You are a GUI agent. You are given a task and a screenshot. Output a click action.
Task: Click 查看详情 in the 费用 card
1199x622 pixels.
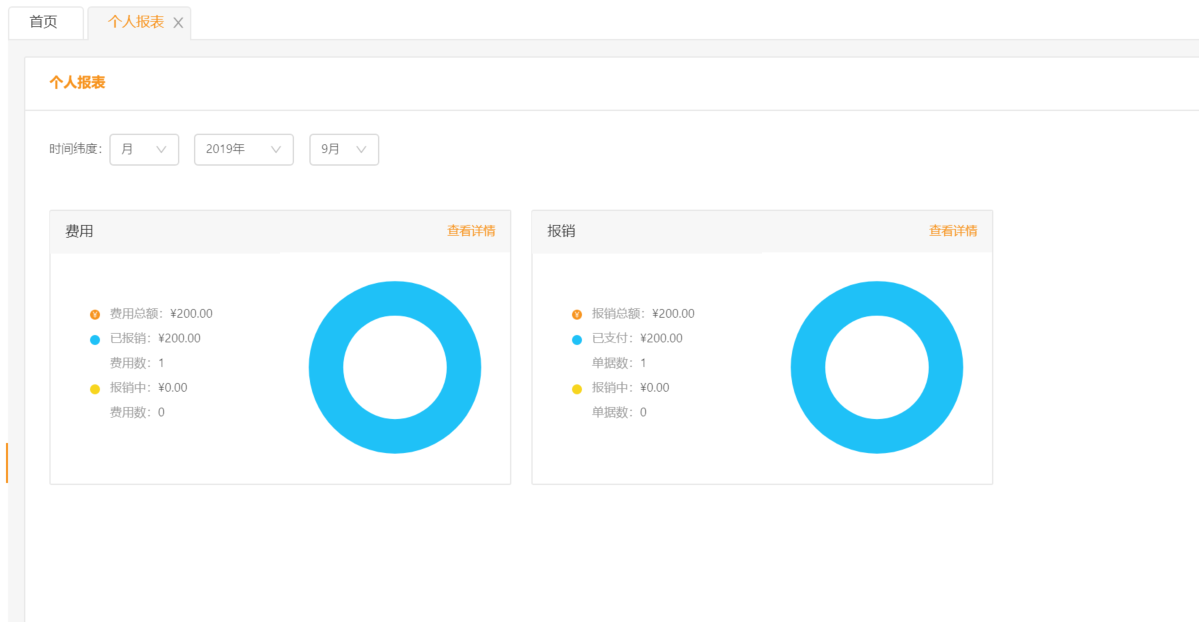coord(470,231)
